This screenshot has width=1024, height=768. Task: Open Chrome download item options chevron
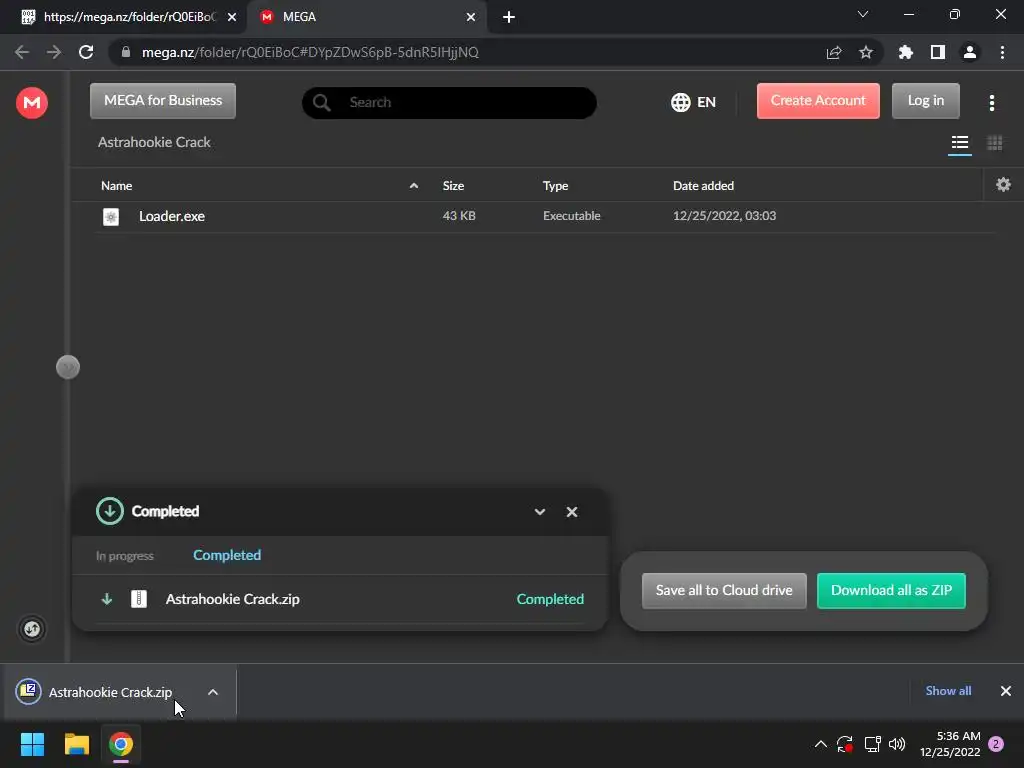213,692
